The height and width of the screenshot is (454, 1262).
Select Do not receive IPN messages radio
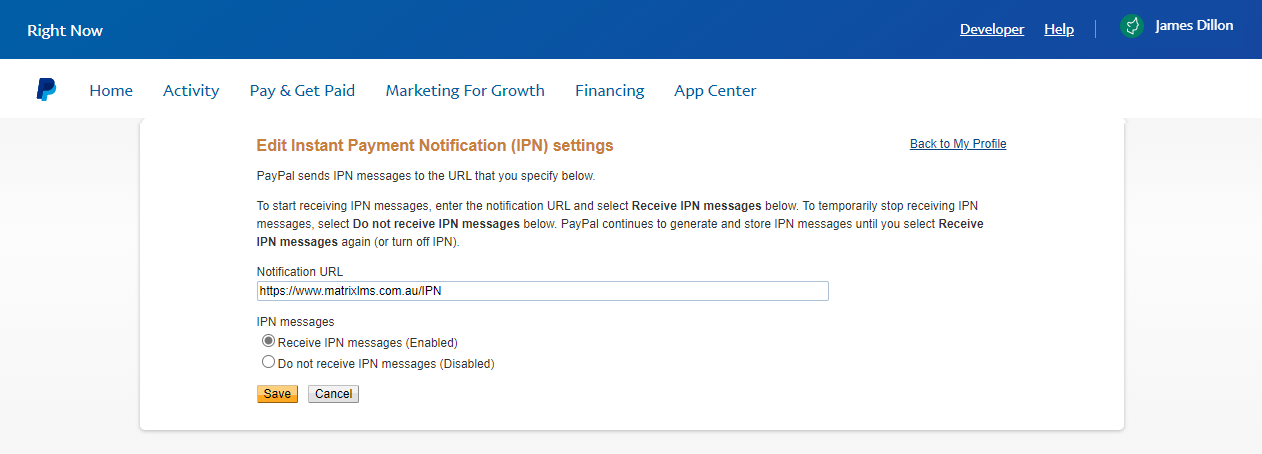coord(268,362)
